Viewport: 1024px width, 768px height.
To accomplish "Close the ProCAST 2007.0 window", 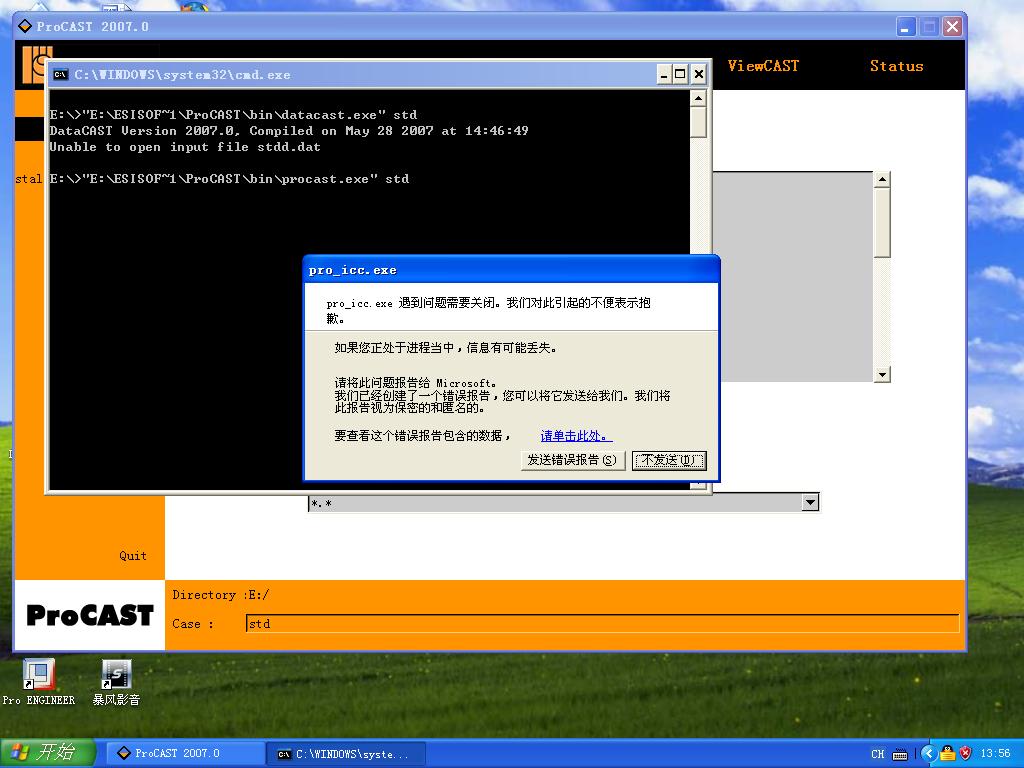I will click(x=952, y=27).
